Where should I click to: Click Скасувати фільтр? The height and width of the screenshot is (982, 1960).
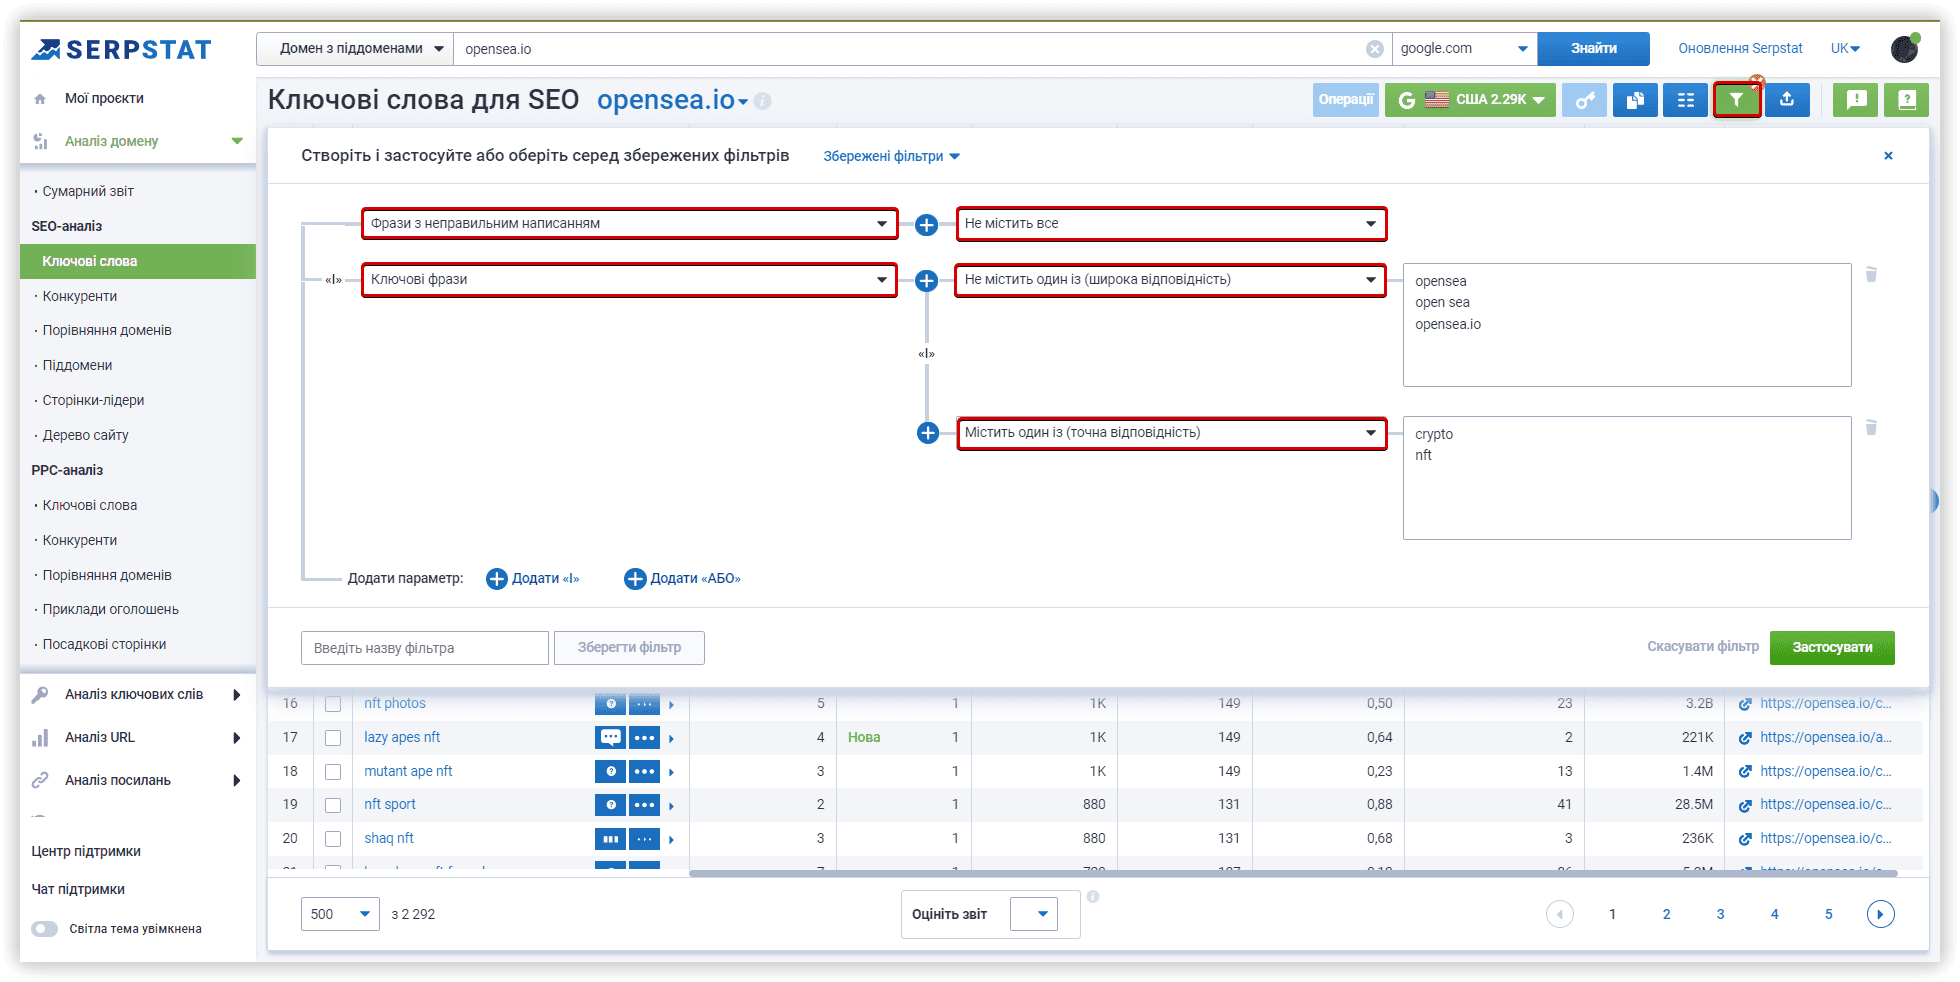pos(1703,647)
